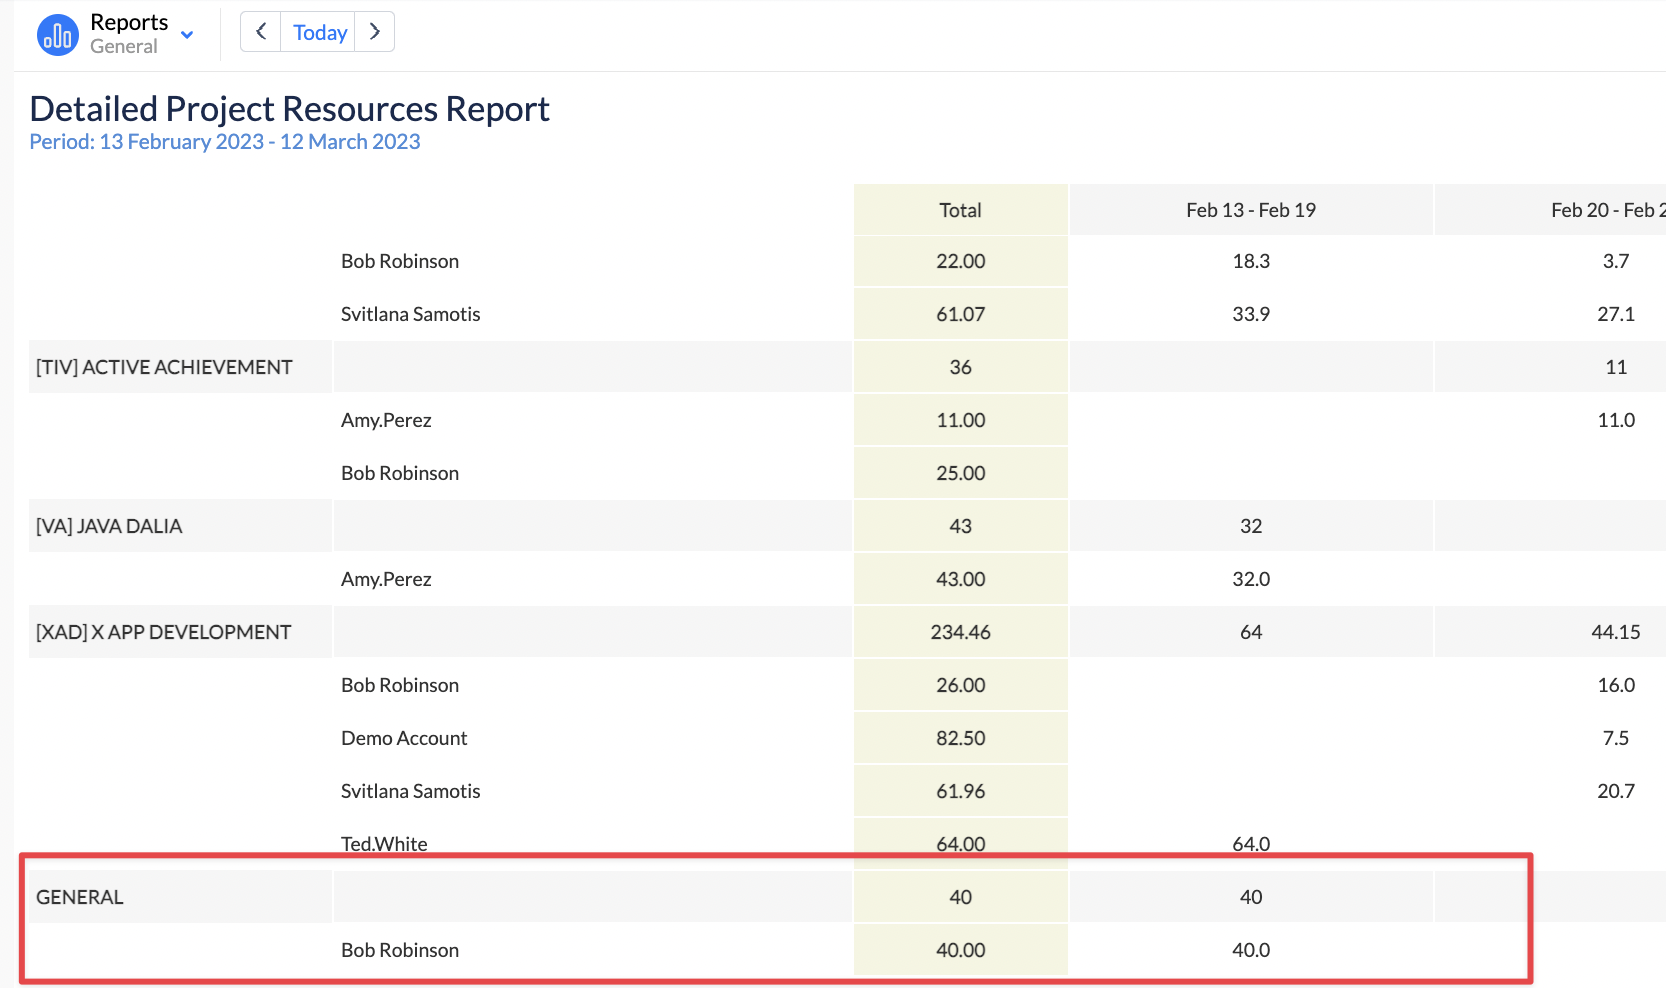
Task: Click the blue Reports chart icon
Action: (57, 35)
